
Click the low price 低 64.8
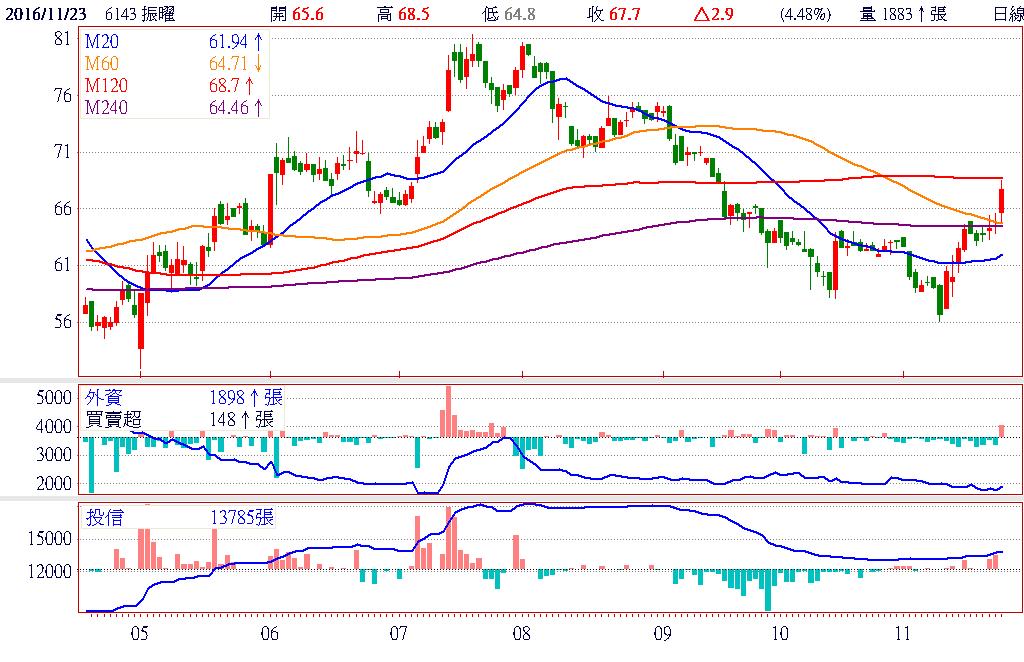(x=509, y=14)
